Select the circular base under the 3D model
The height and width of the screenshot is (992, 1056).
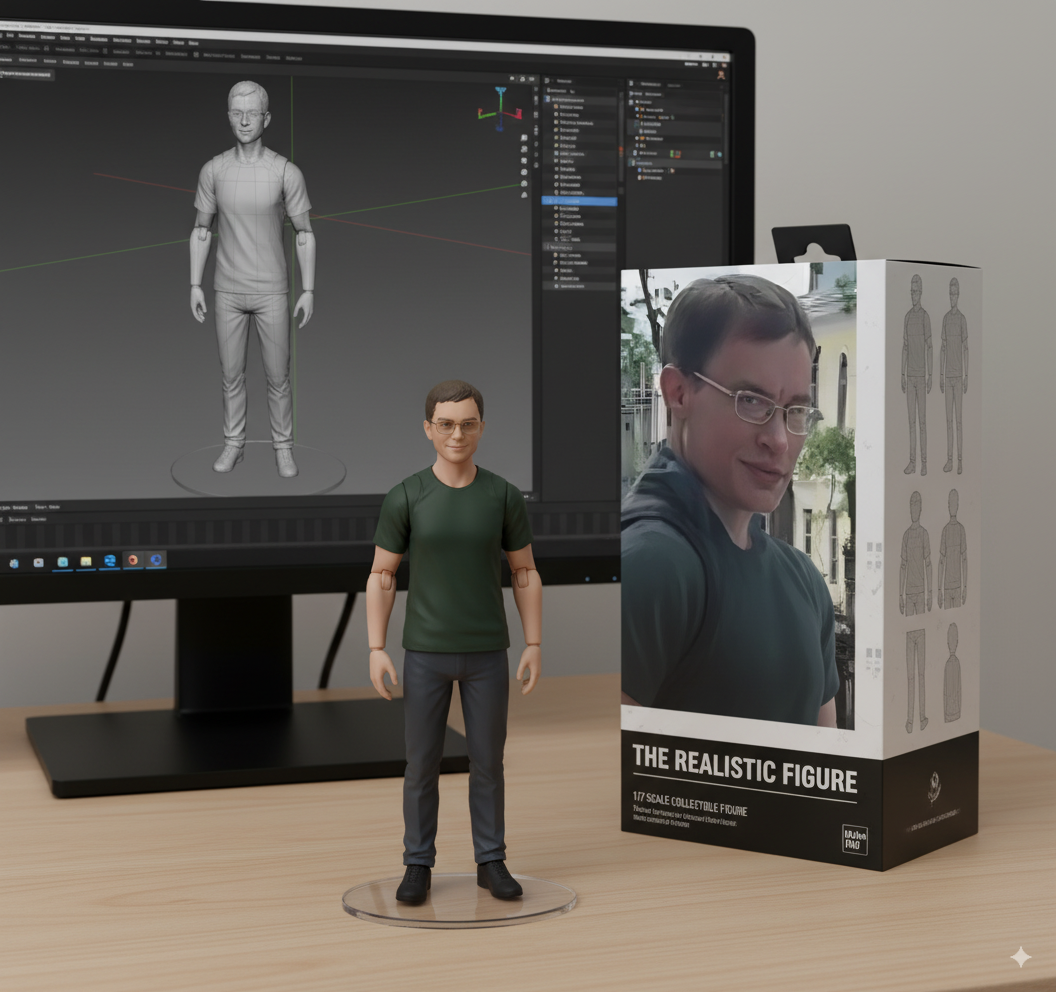coord(258,467)
